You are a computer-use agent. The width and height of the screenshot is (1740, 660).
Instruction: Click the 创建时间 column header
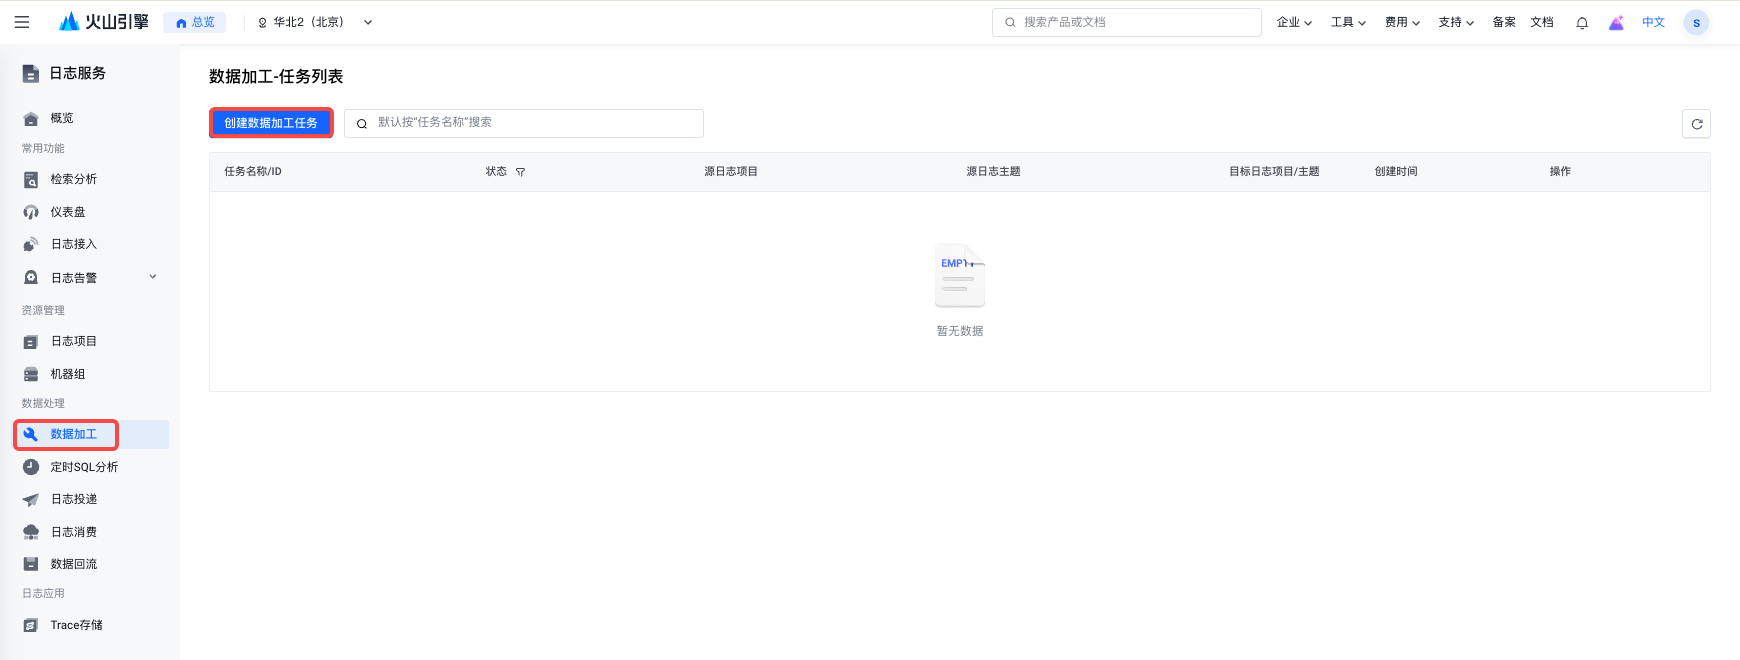tap(1396, 172)
